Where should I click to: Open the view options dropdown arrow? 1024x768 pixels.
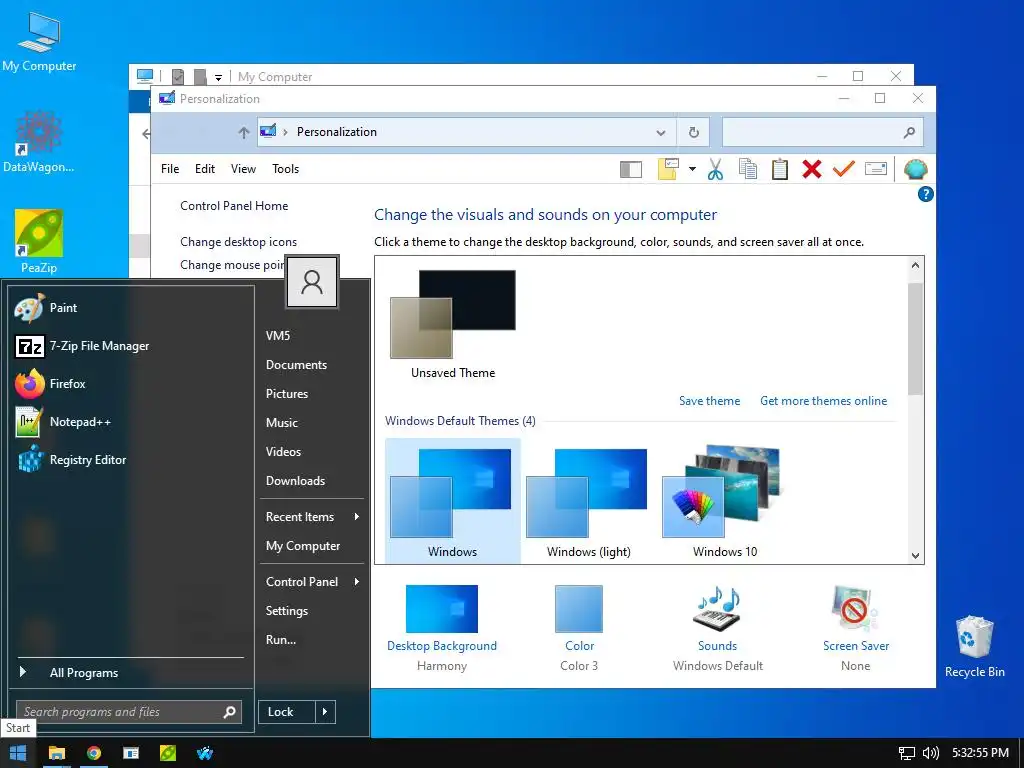(692, 169)
